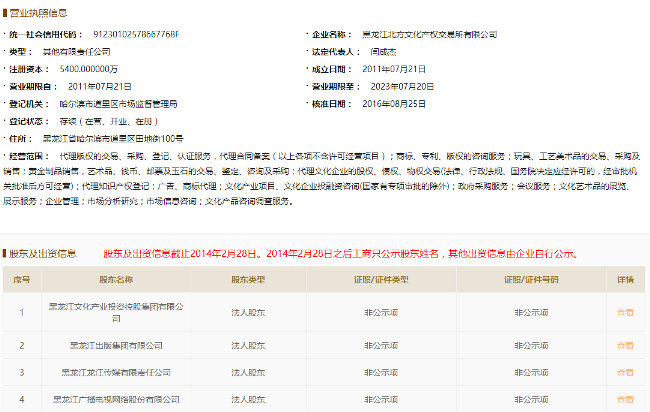Click the 核准日期 field label
The height and width of the screenshot is (412, 650).
pyautogui.click(x=332, y=104)
